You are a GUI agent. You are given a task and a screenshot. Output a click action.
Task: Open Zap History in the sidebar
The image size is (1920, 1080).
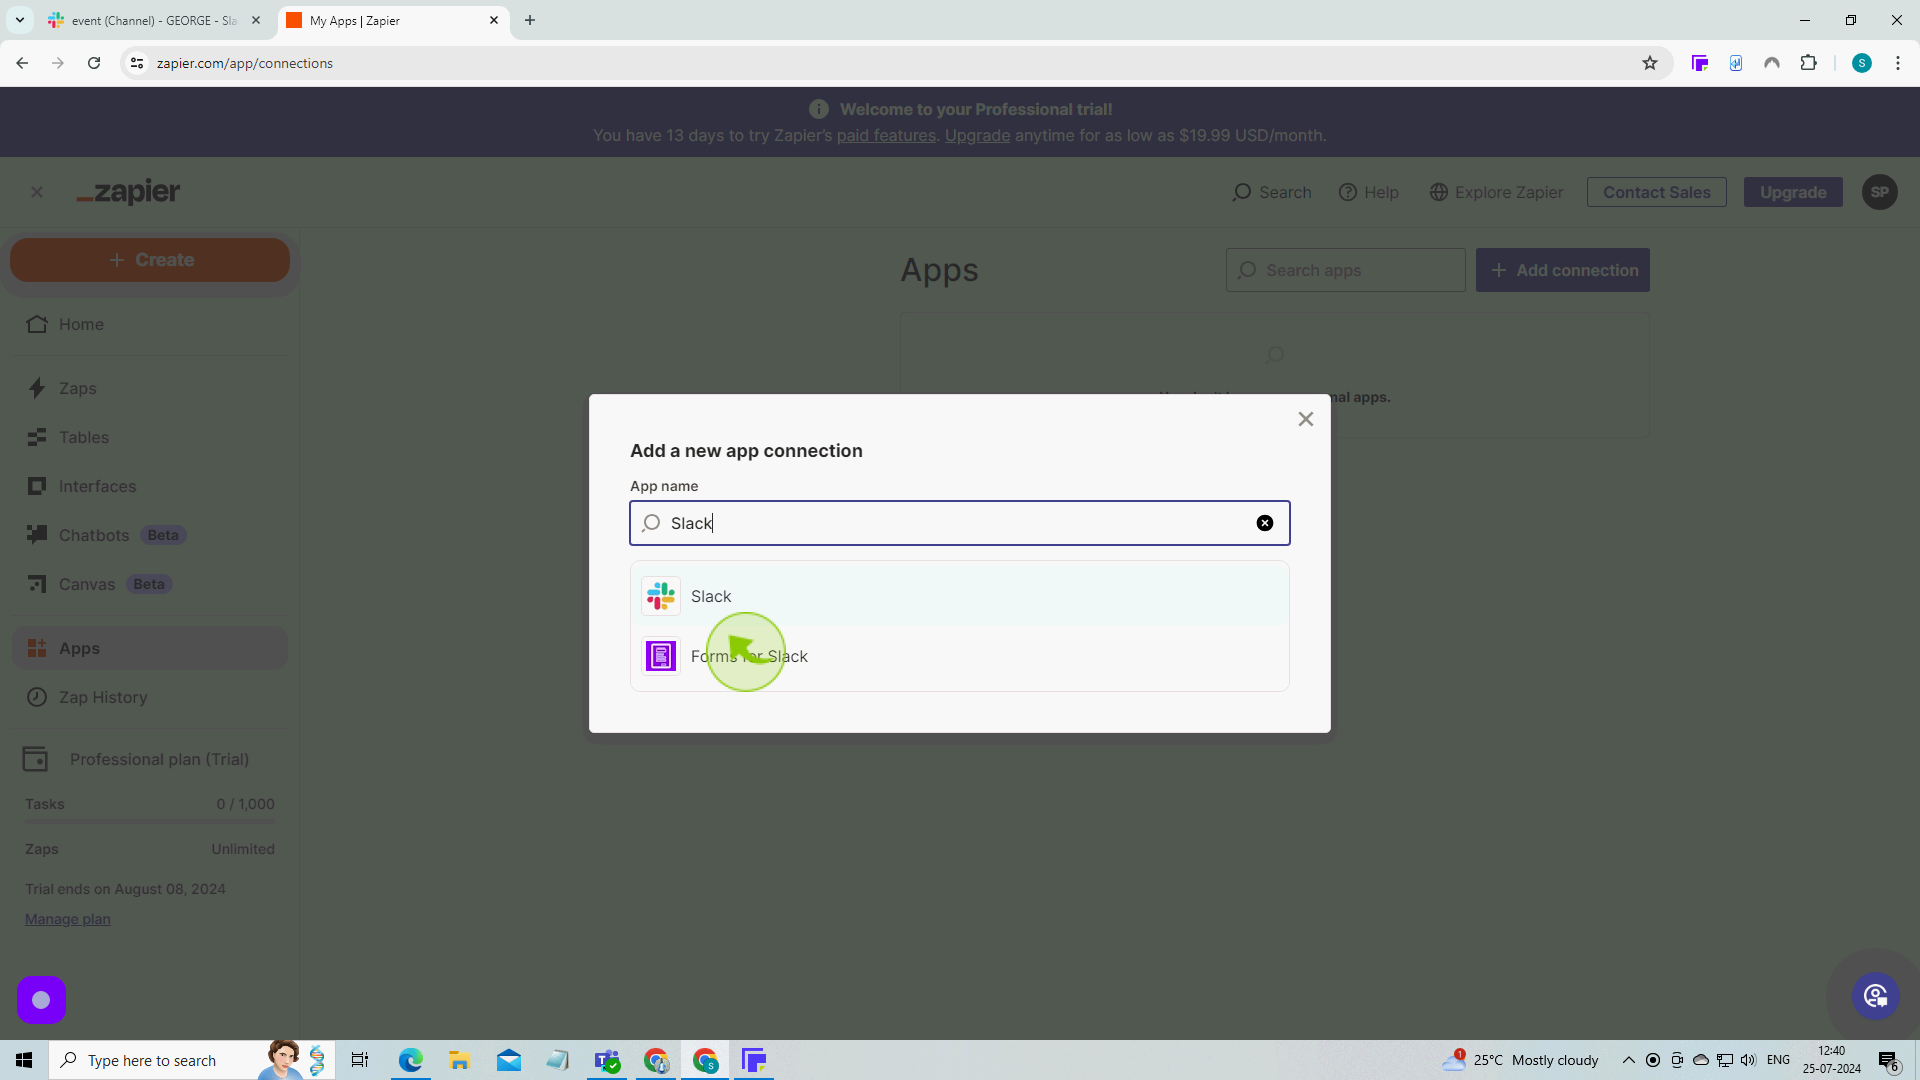[150, 697]
